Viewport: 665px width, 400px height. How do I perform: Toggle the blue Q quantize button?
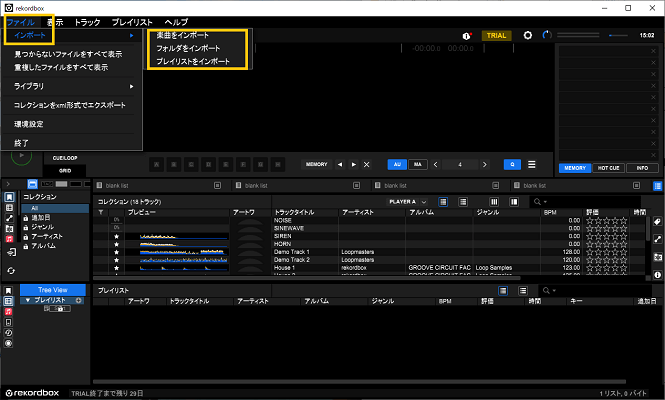[x=512, y=165]
